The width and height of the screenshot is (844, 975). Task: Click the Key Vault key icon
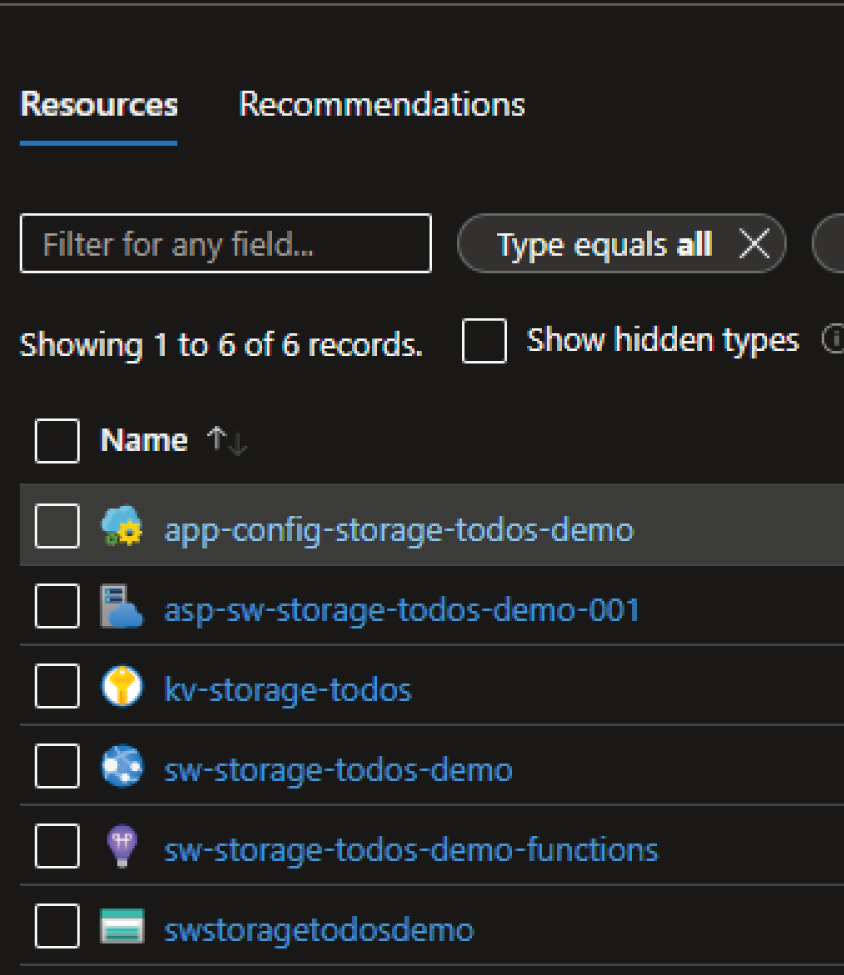point(123,688)
